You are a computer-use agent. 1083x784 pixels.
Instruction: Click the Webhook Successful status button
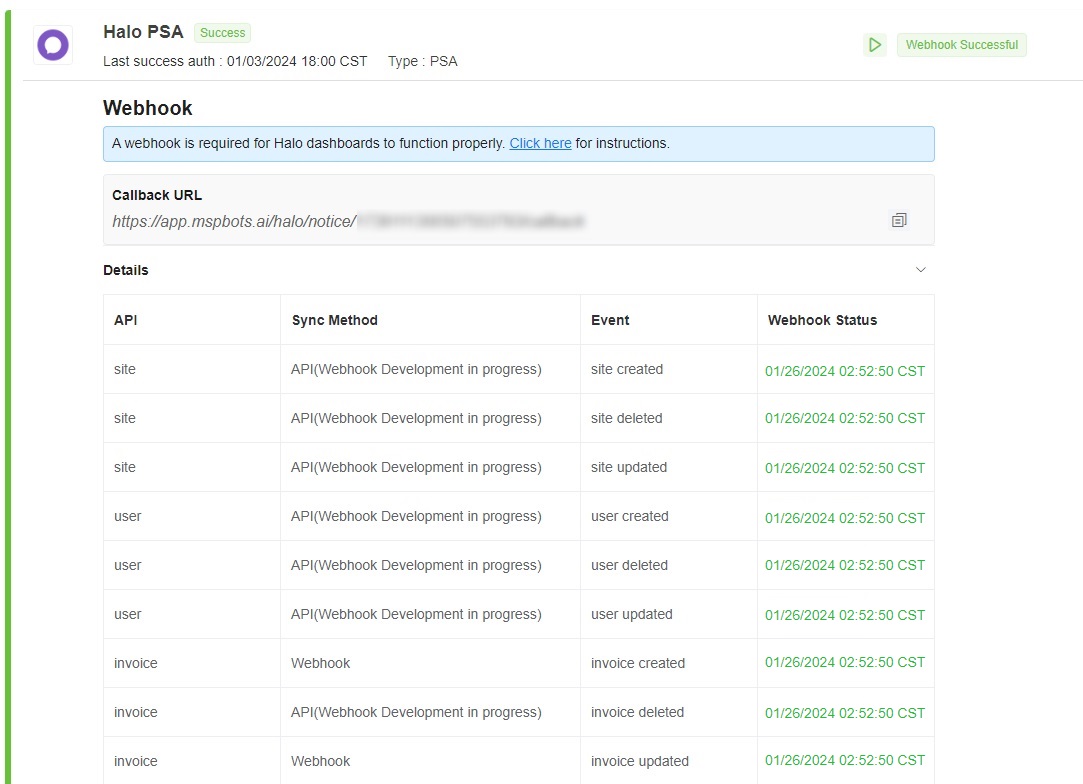(x=961, y=45)
